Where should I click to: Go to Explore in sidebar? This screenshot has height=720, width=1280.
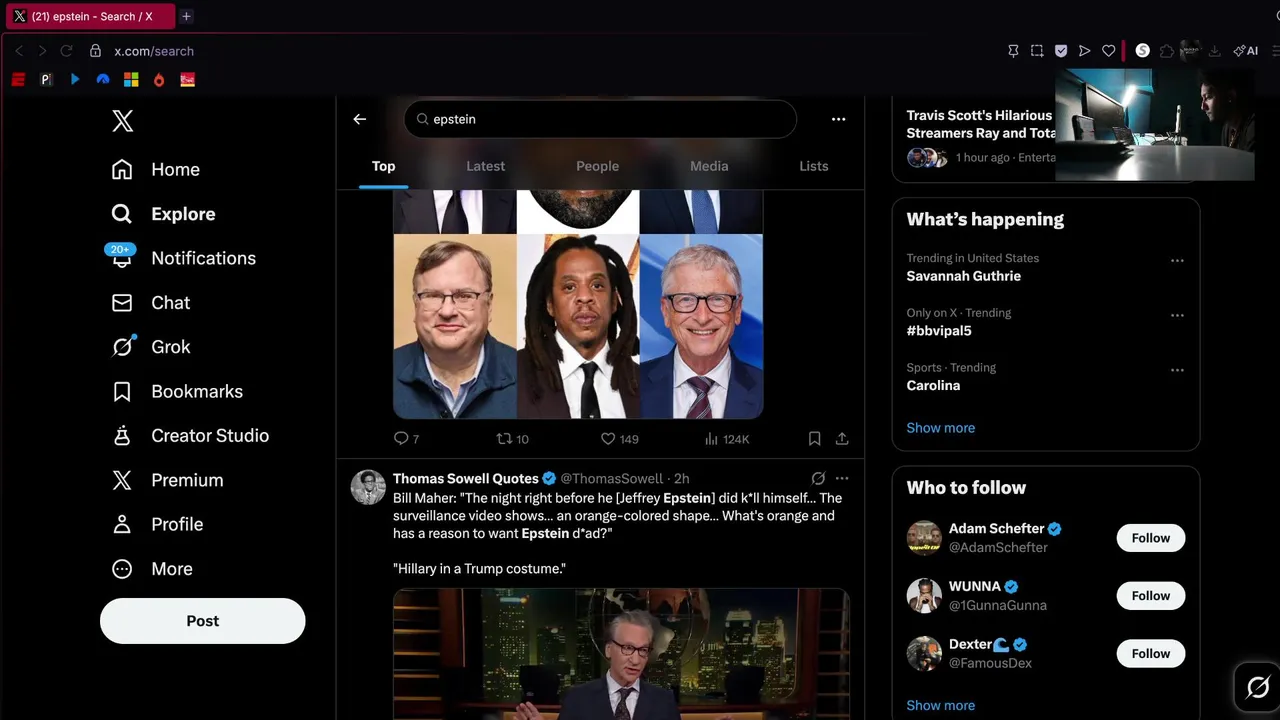163,214
